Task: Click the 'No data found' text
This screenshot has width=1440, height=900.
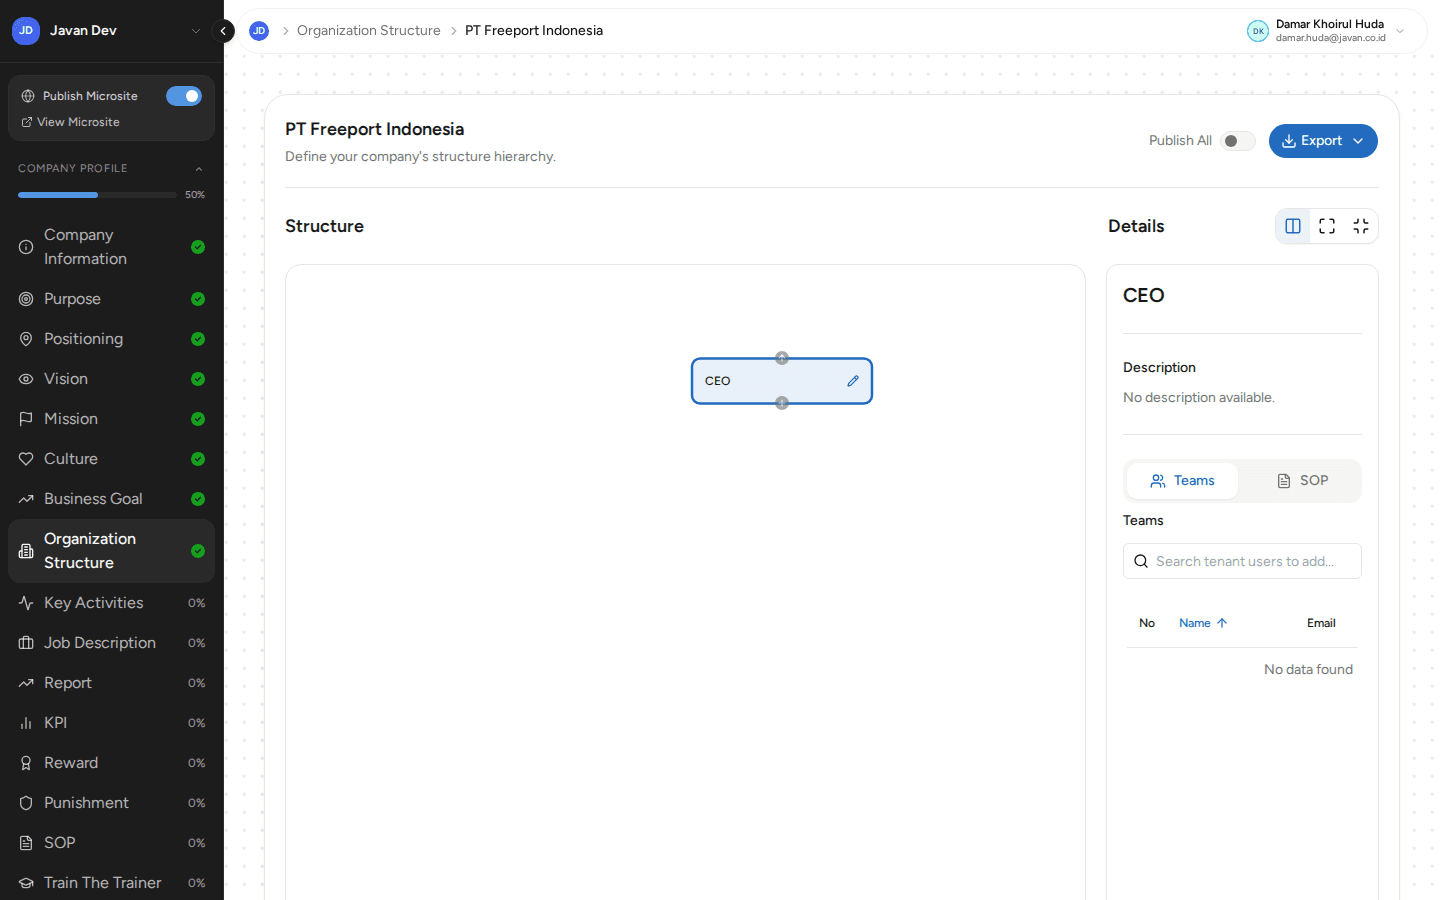Action: click(x=1308, y=670)
